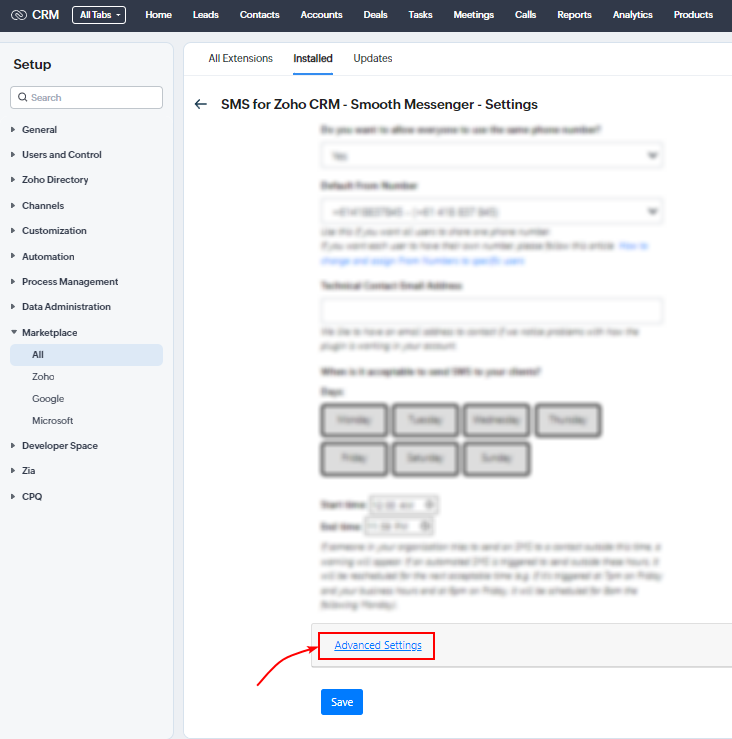Screen dimensions: 732x739
Task: Switch to the Updates tab
Action: [x=372, y=58]
